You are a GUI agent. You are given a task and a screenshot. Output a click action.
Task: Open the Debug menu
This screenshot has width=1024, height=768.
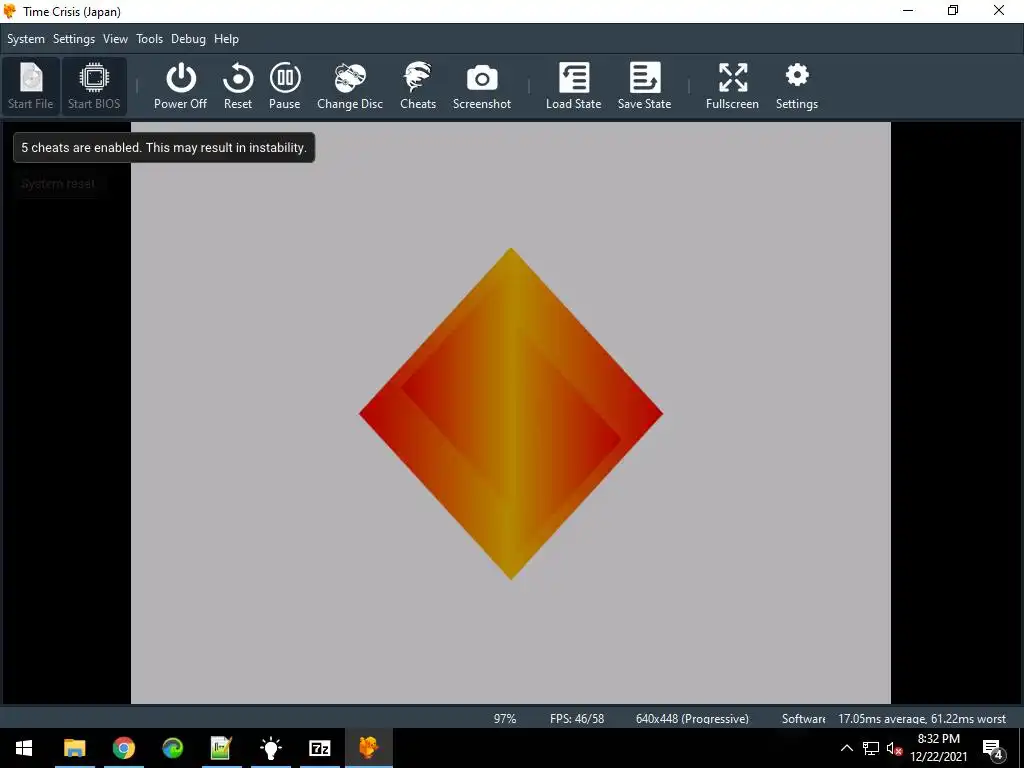(x=188, y=39)
